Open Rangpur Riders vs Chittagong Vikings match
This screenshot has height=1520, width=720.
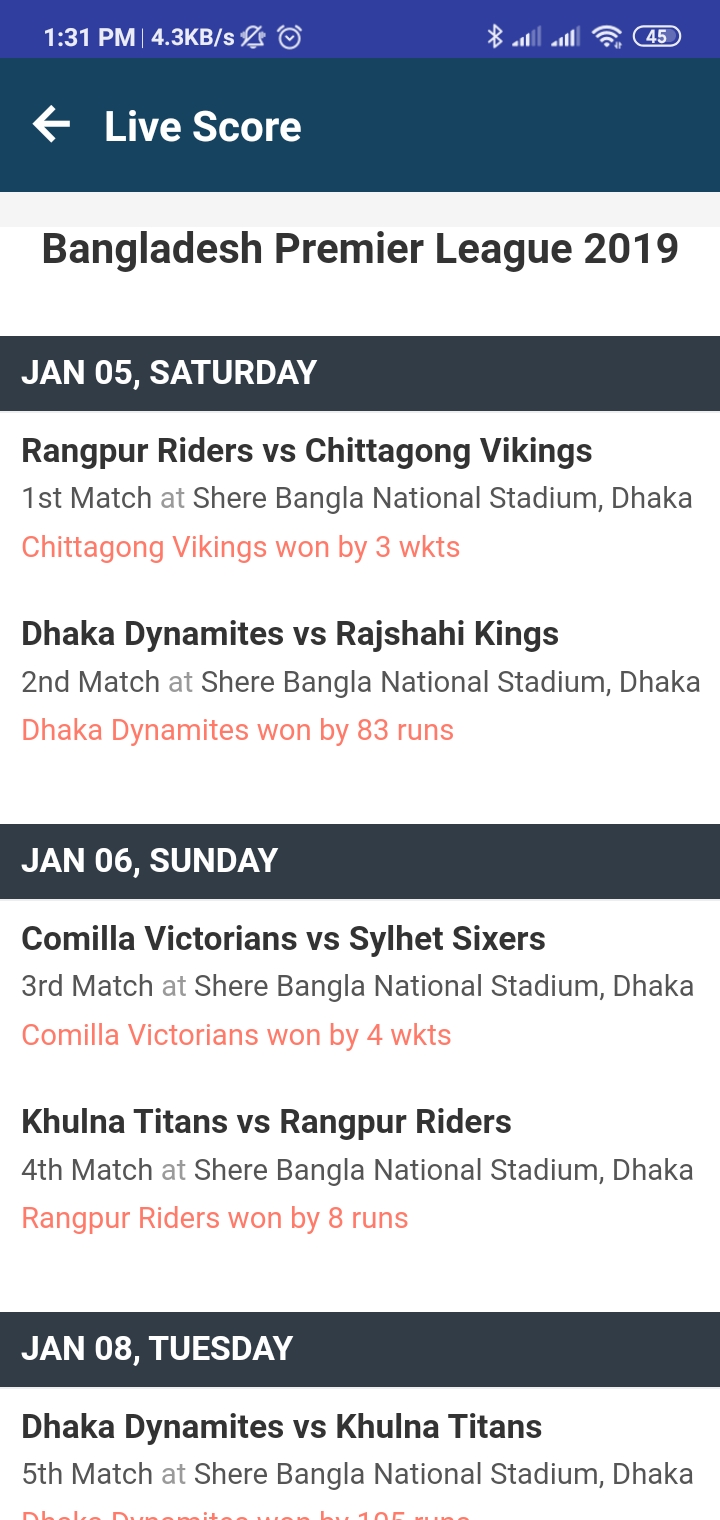pyautogui.click(x=307, y=451)
